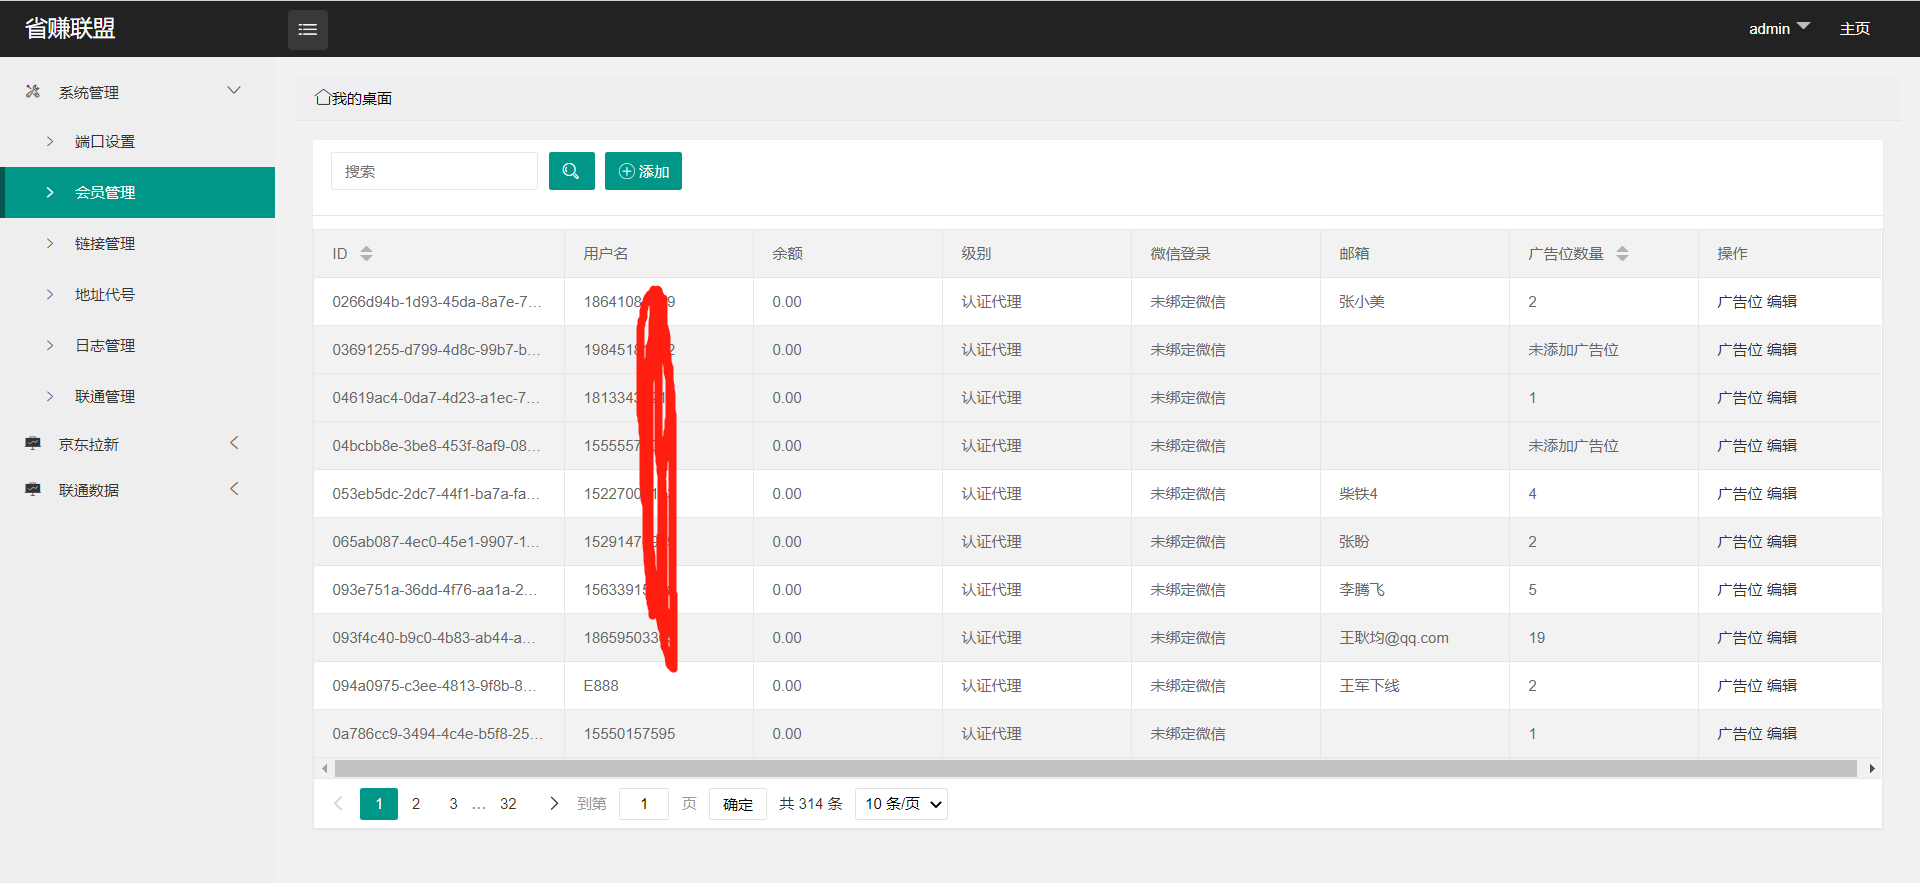Expand the 联通数据 menu chevron
The image size is (1920, 883).
coord(234,489)
